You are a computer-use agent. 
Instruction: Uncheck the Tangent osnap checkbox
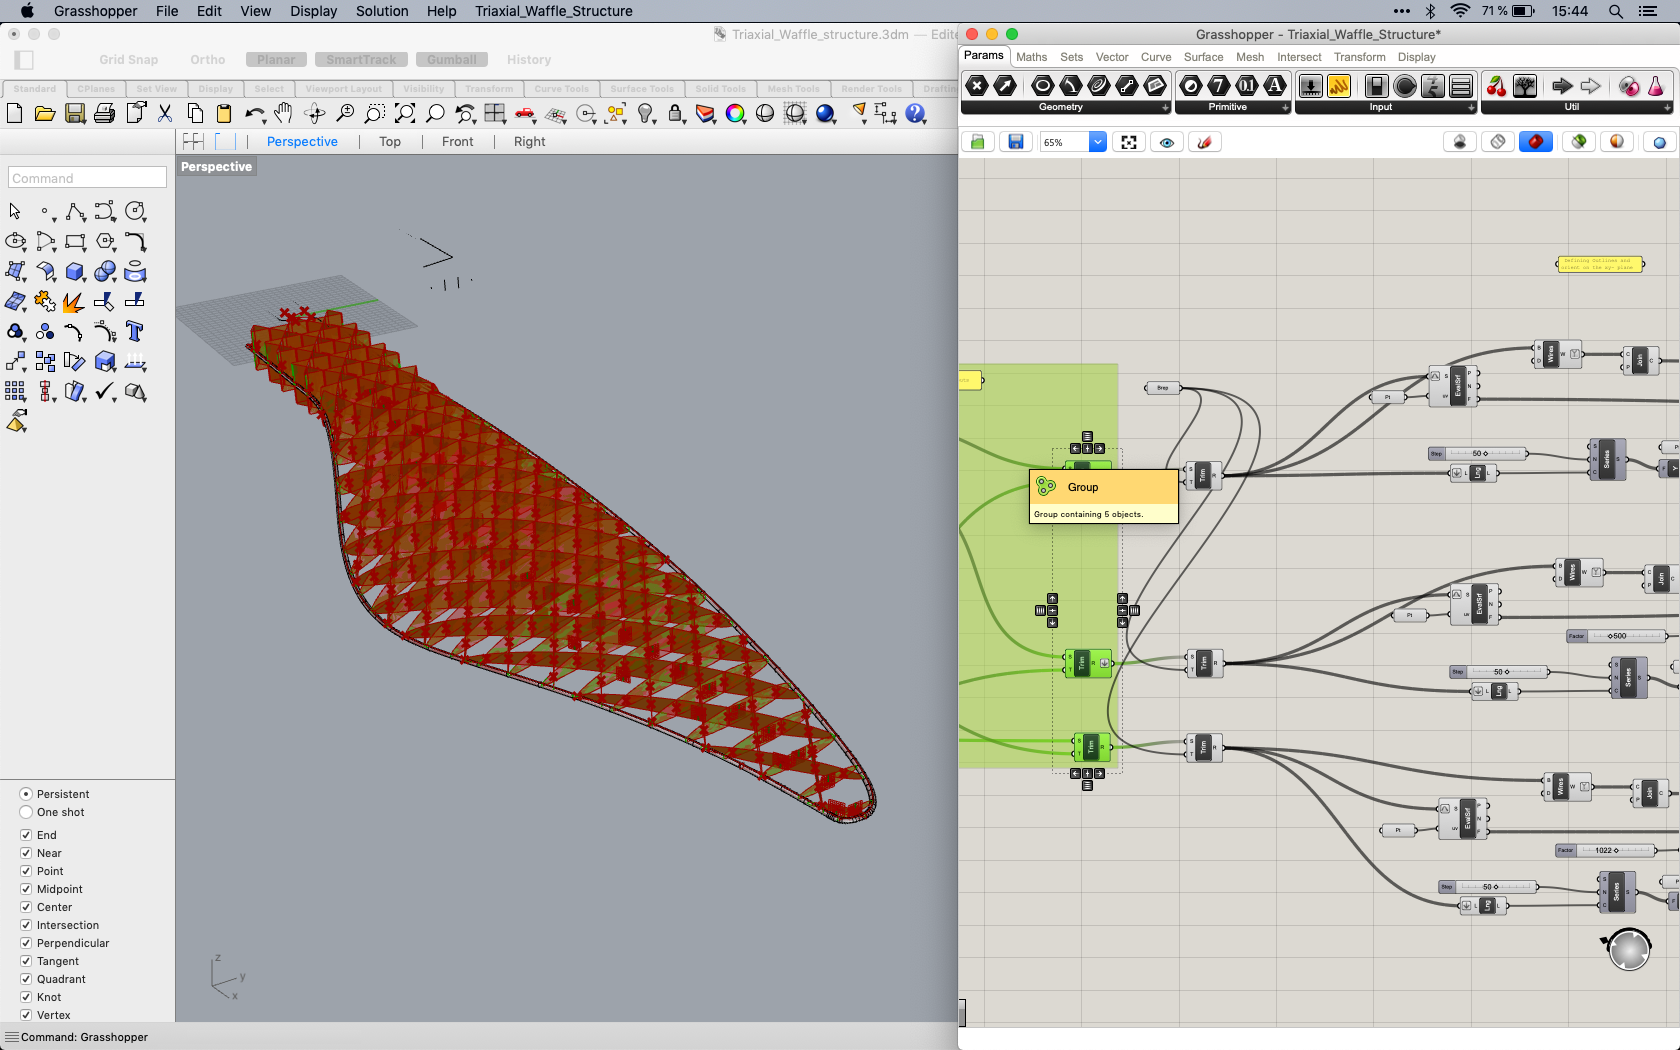point(26,961)
